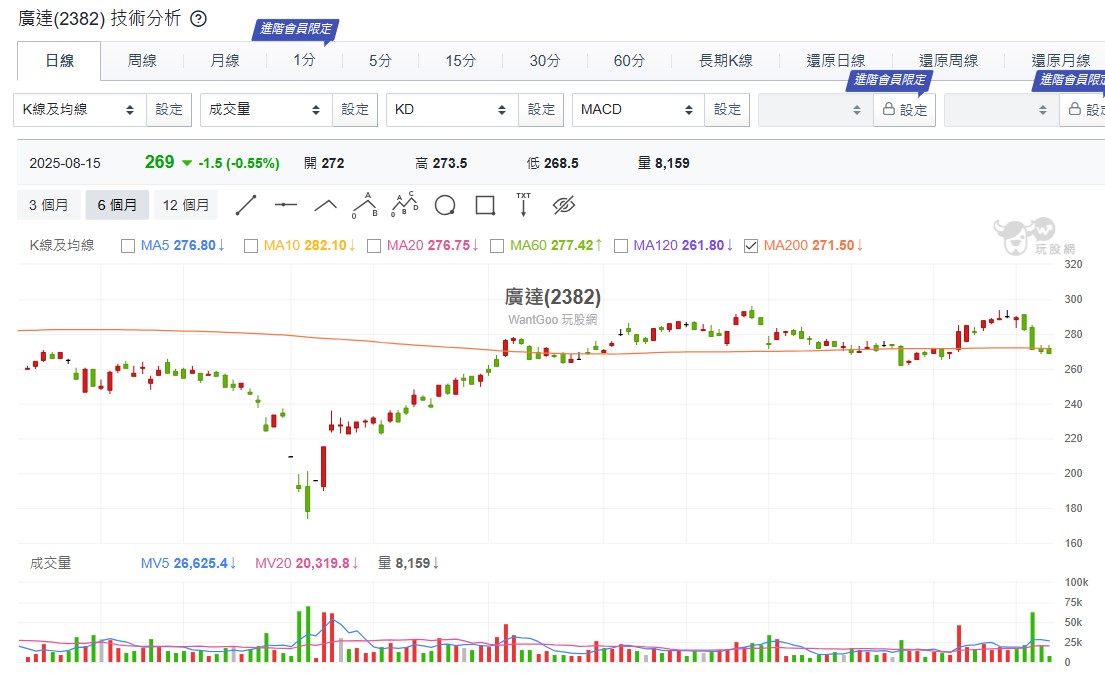Switch to the 還原日線 tab
Screen dimensions: 1105x673
click(836, 61)
